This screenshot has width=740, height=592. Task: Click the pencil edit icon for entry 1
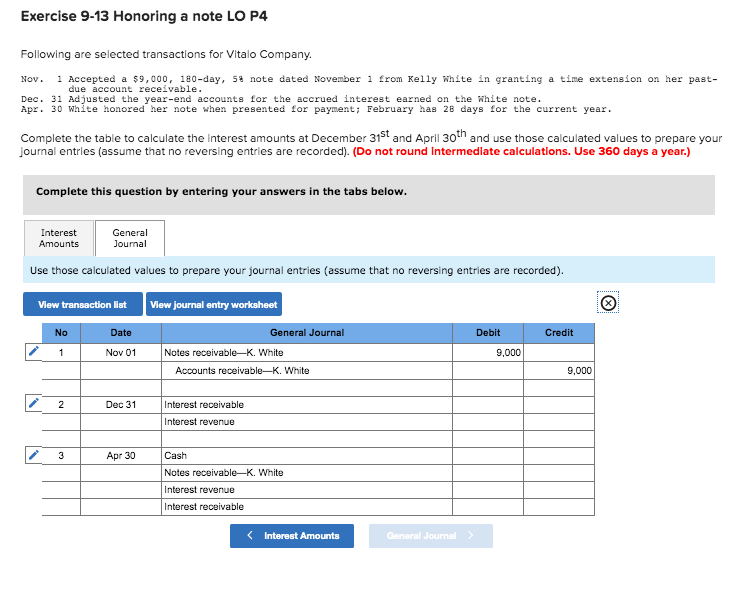click(34, 352)
